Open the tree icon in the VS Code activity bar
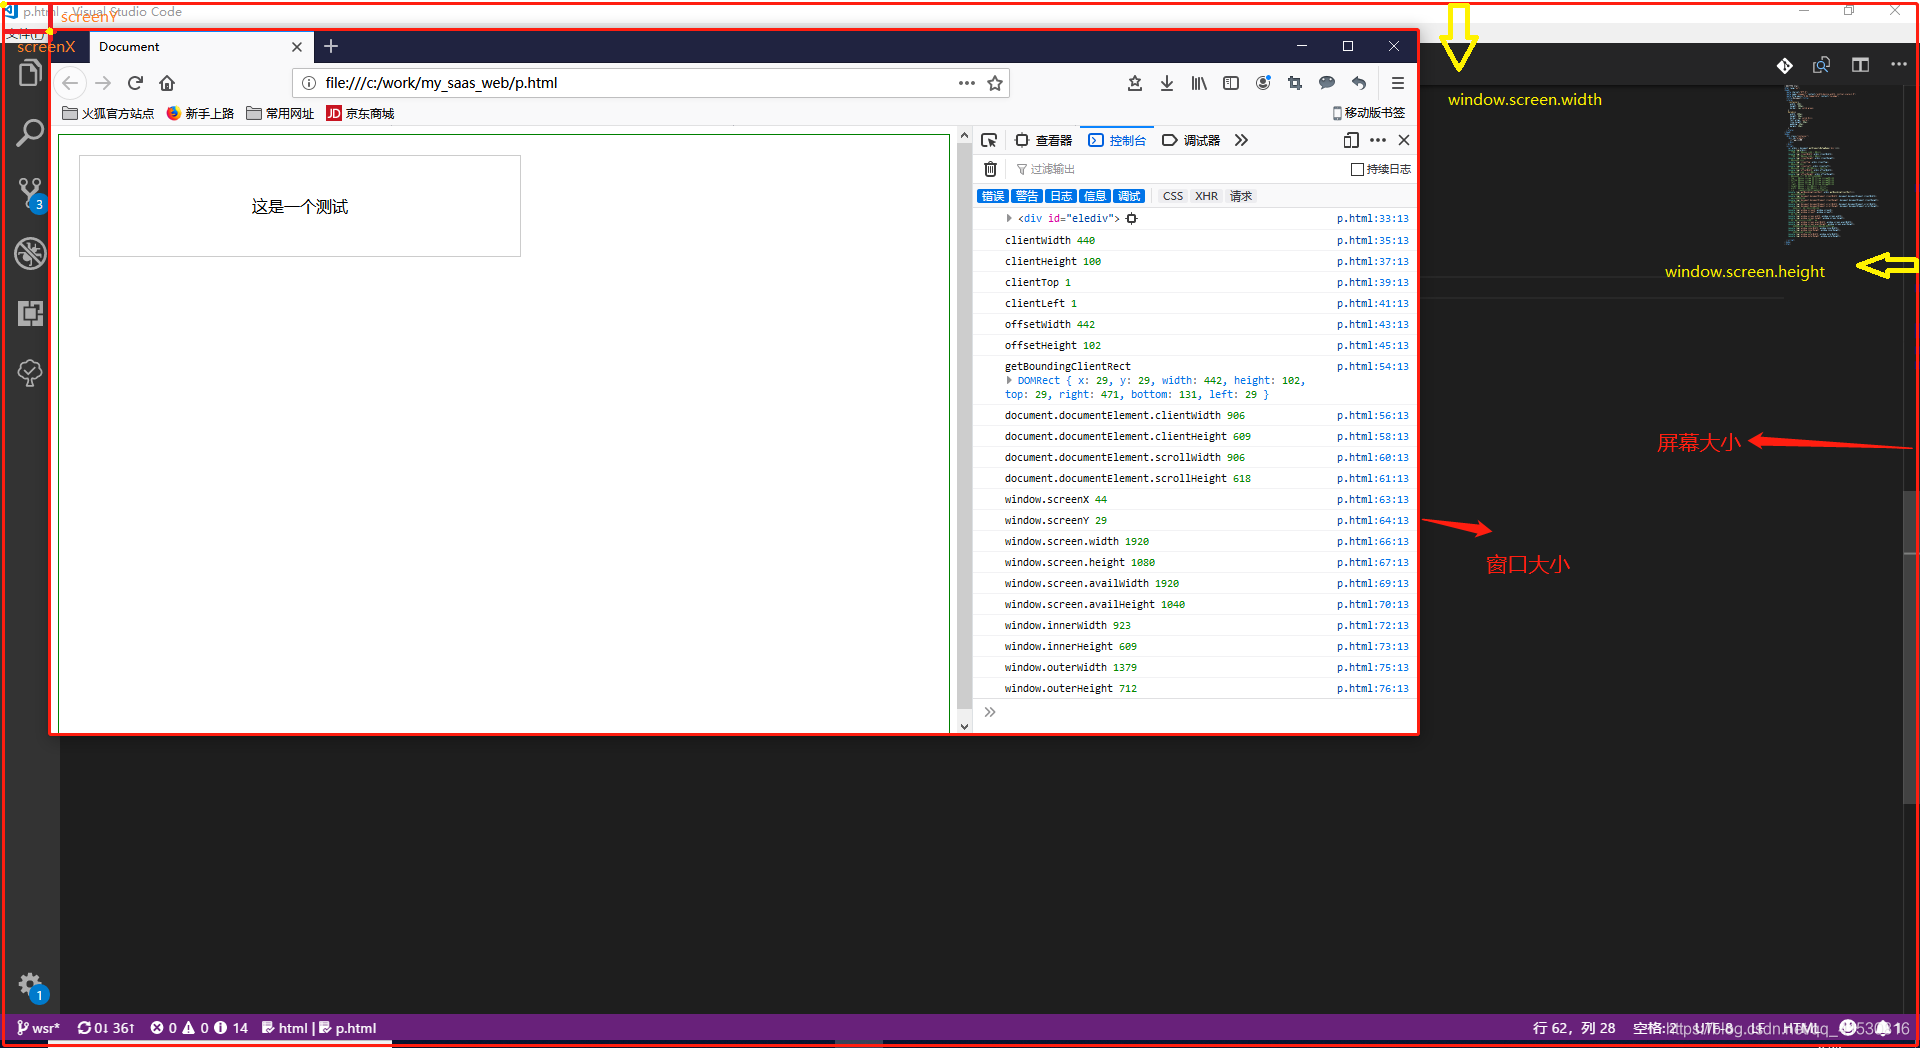 click(30, 373)
